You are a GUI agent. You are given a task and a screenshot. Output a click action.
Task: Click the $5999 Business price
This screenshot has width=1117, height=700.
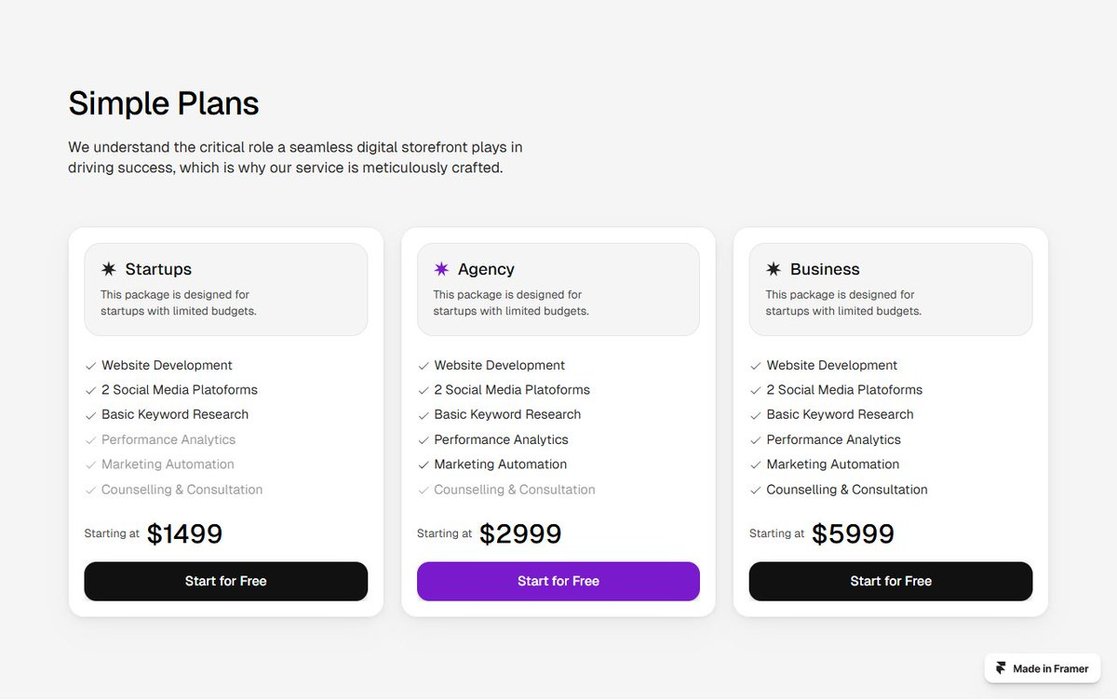pos(853,534)
